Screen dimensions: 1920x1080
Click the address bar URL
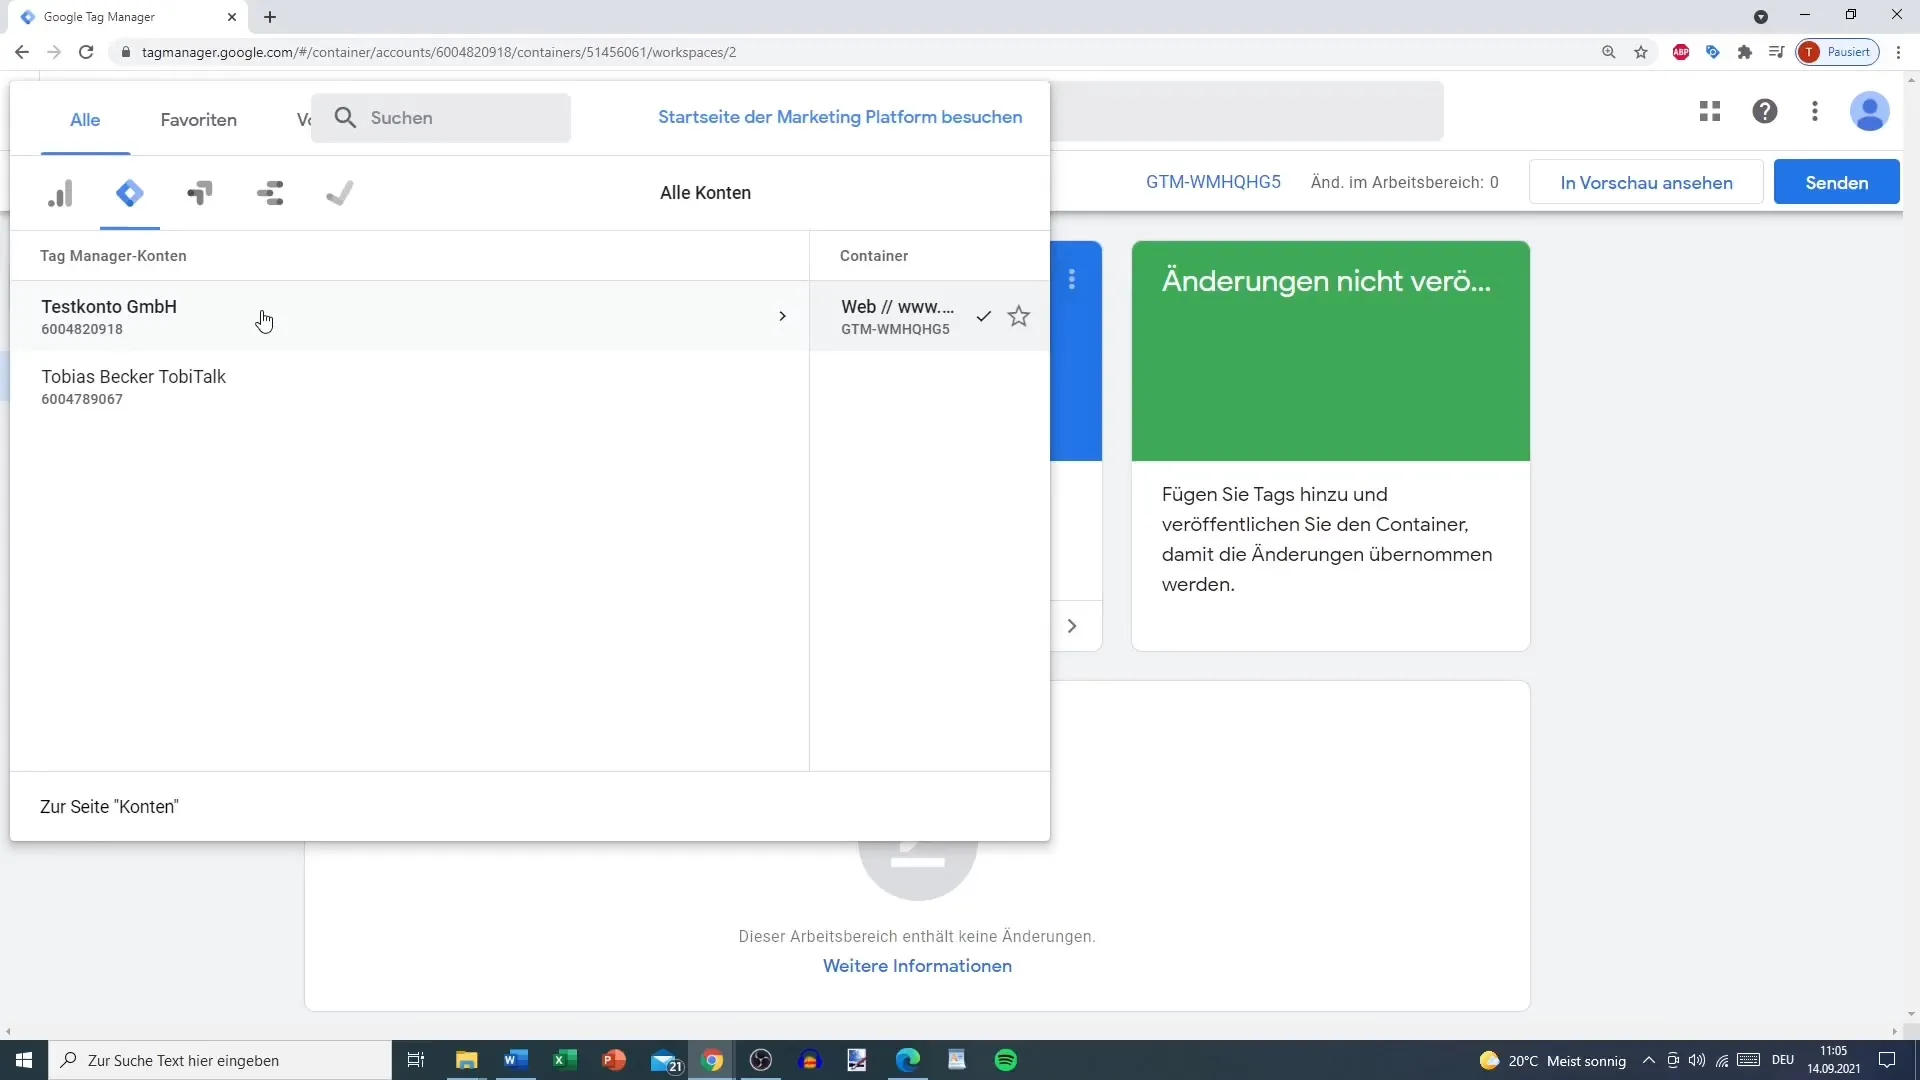click(439, 52)
